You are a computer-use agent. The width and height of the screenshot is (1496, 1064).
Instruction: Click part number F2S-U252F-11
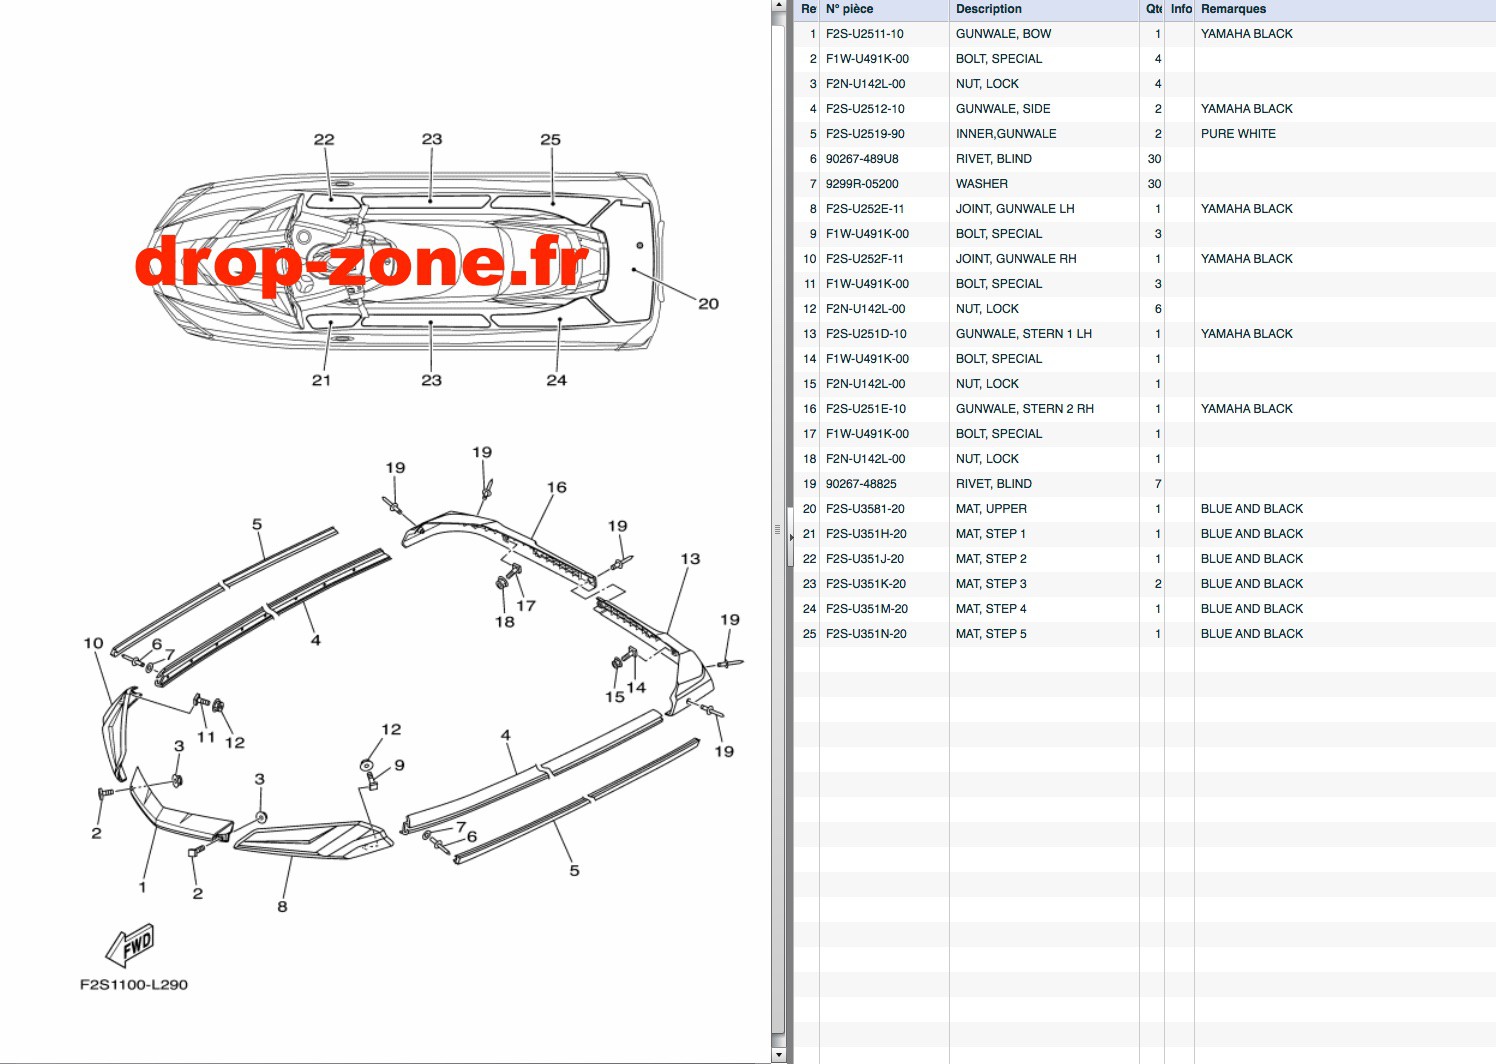(865, 259)
